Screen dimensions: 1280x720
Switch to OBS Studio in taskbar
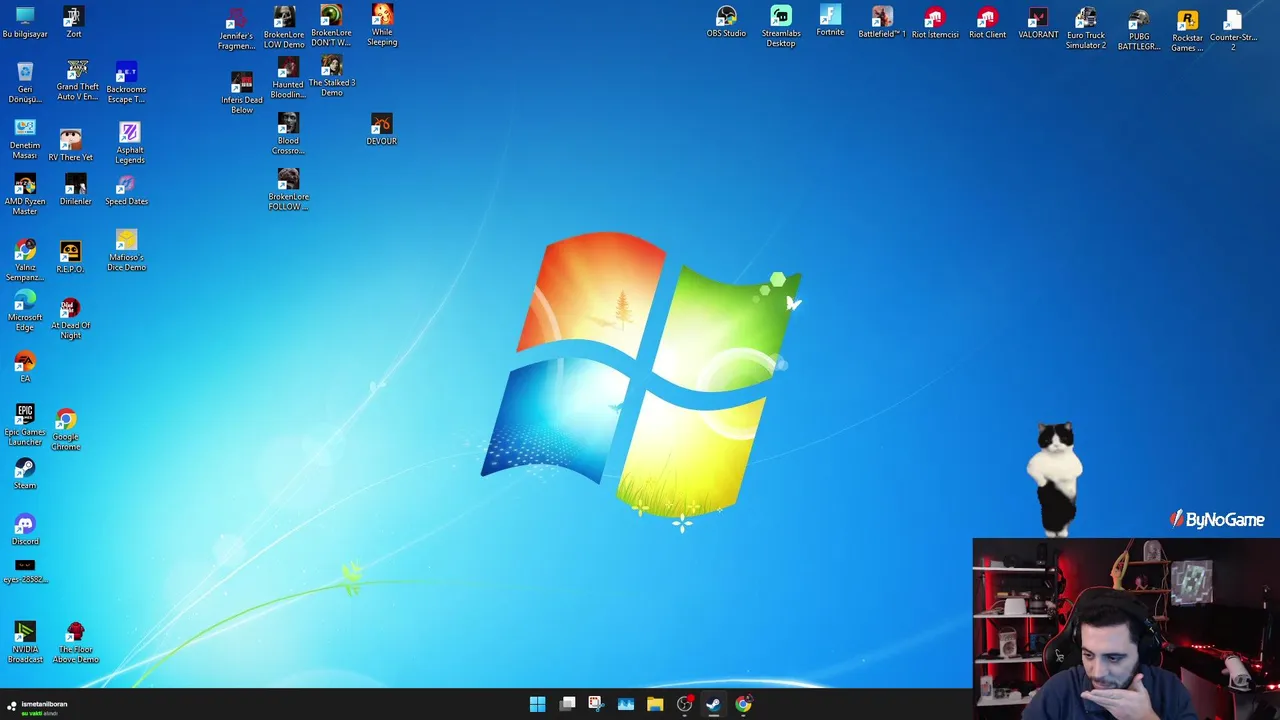point(685,704)
